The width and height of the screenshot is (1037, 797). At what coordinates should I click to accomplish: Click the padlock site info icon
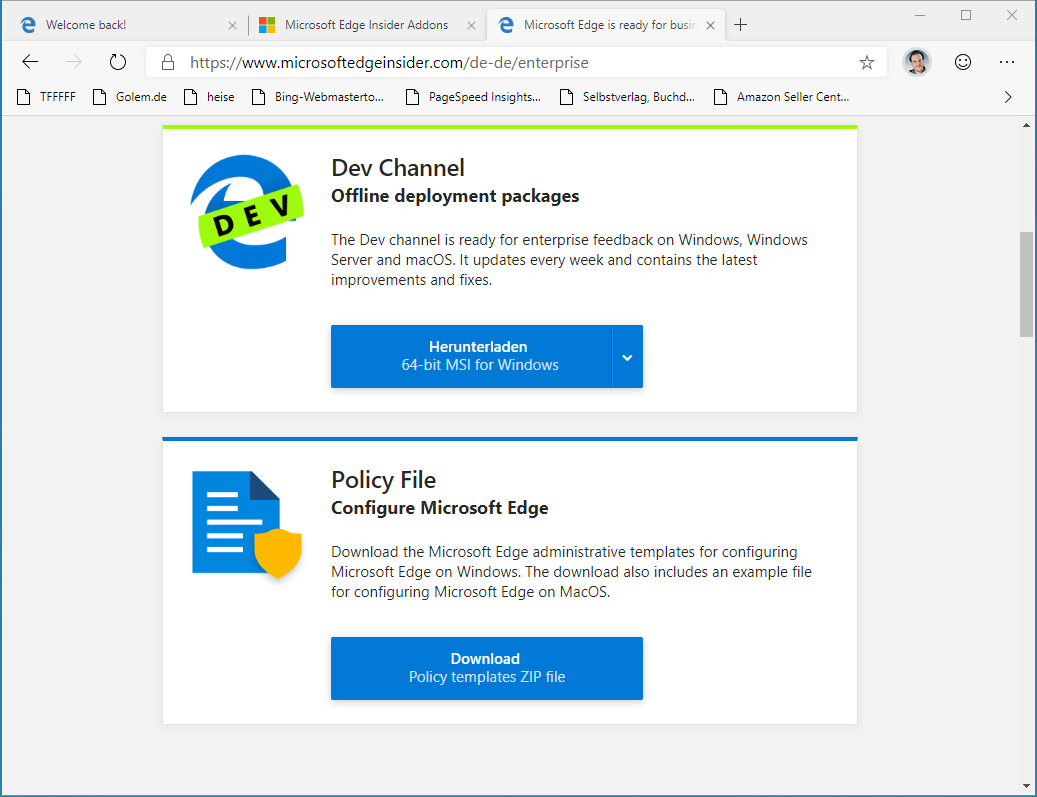(168, 62)
